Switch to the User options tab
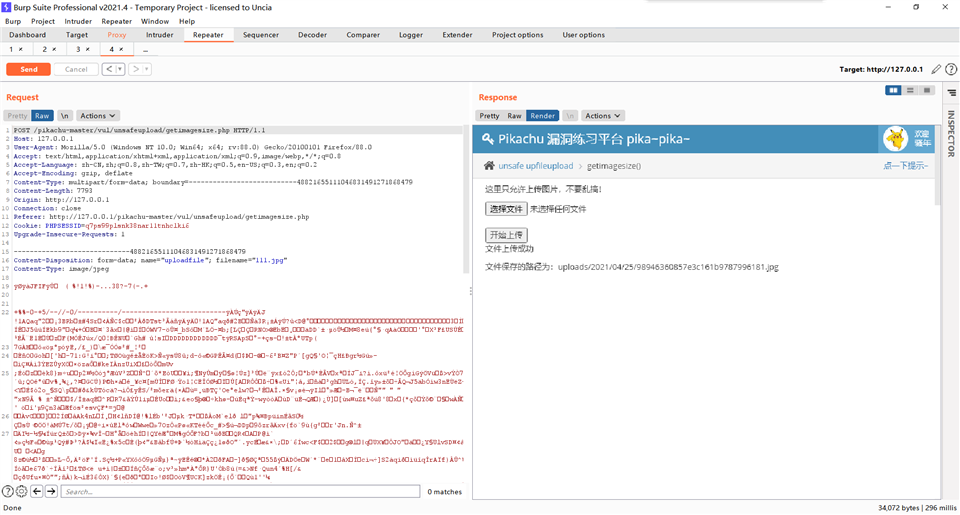960x515 pixels. pyautogui.click(x=583, y=35)
